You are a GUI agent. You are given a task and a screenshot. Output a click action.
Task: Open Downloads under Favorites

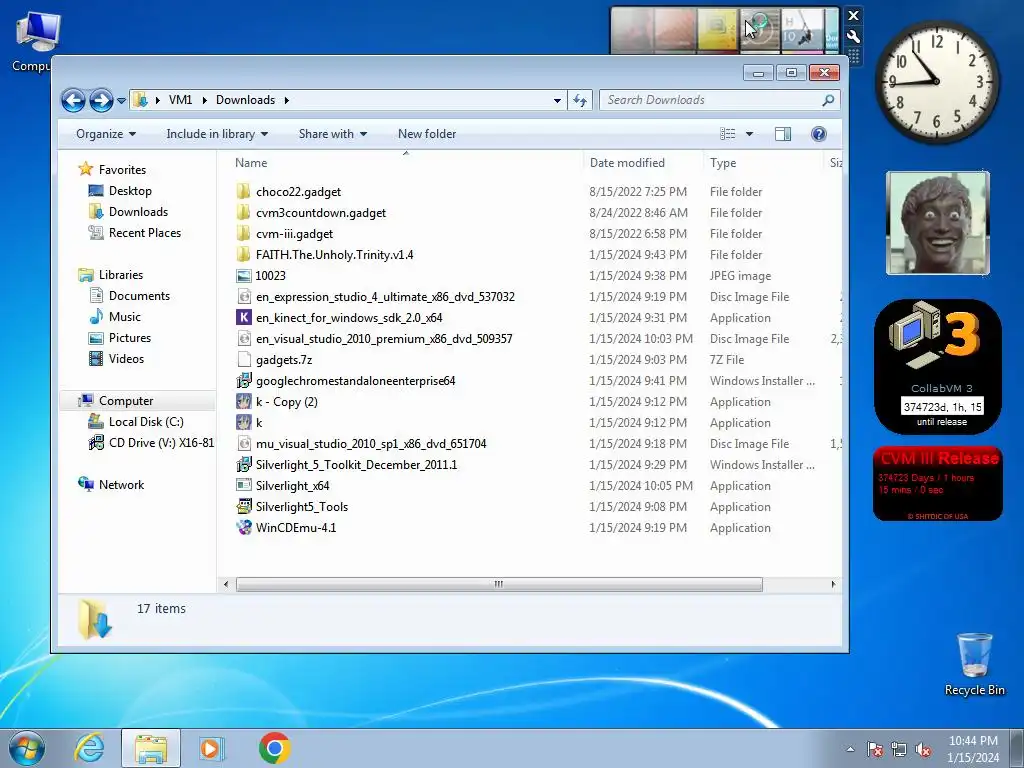point(138,212)
